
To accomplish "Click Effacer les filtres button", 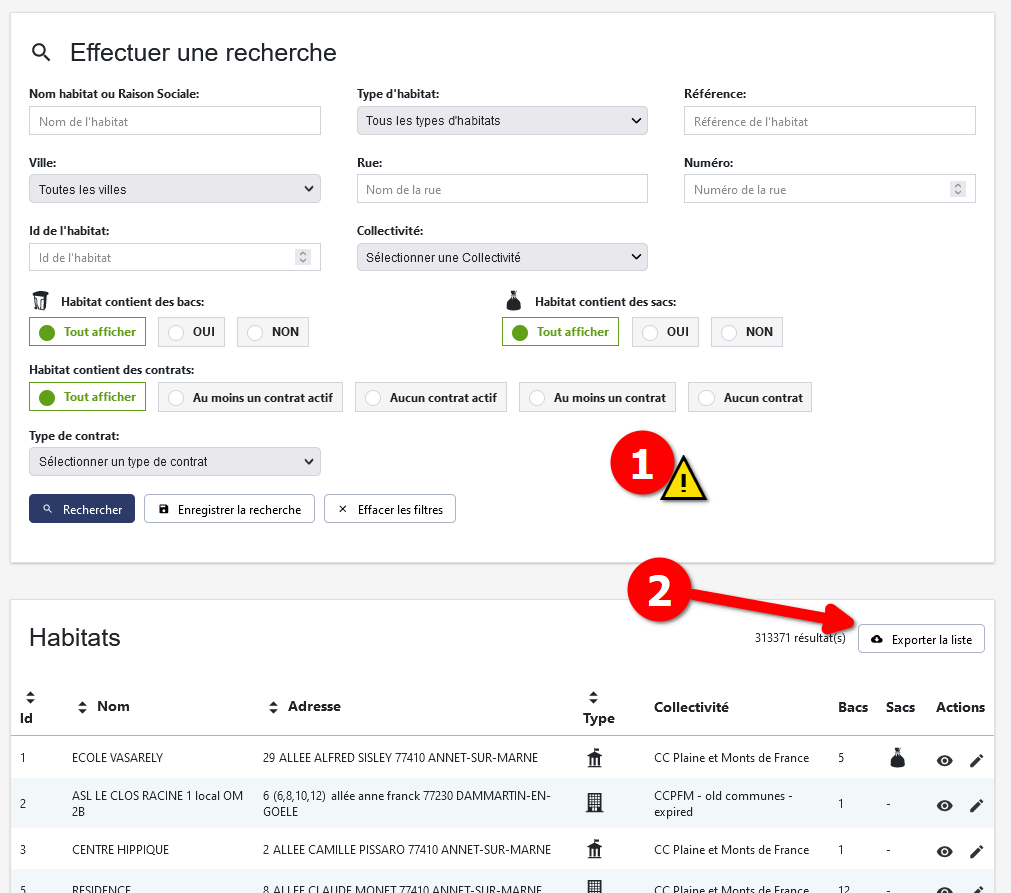I will [391, 509].
